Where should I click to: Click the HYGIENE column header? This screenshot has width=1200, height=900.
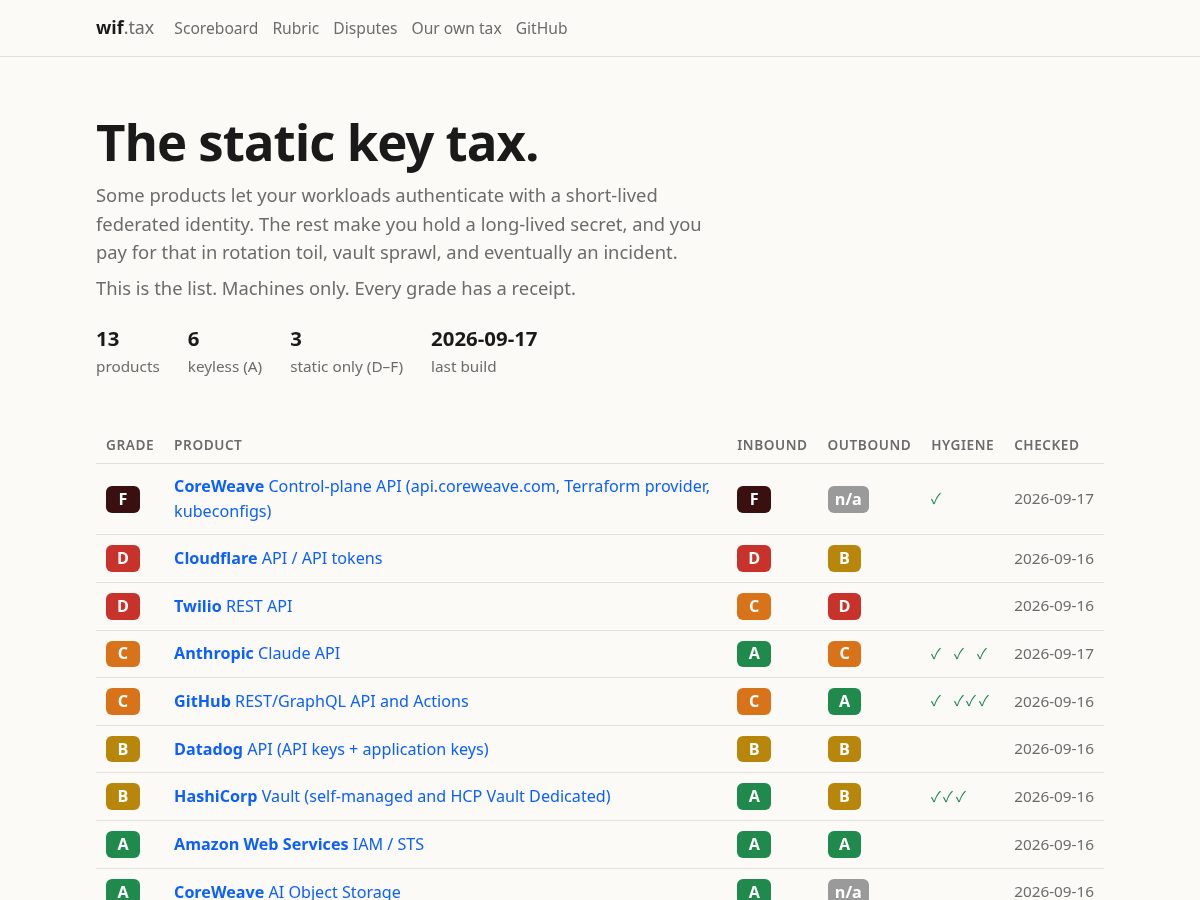(962, 445)
